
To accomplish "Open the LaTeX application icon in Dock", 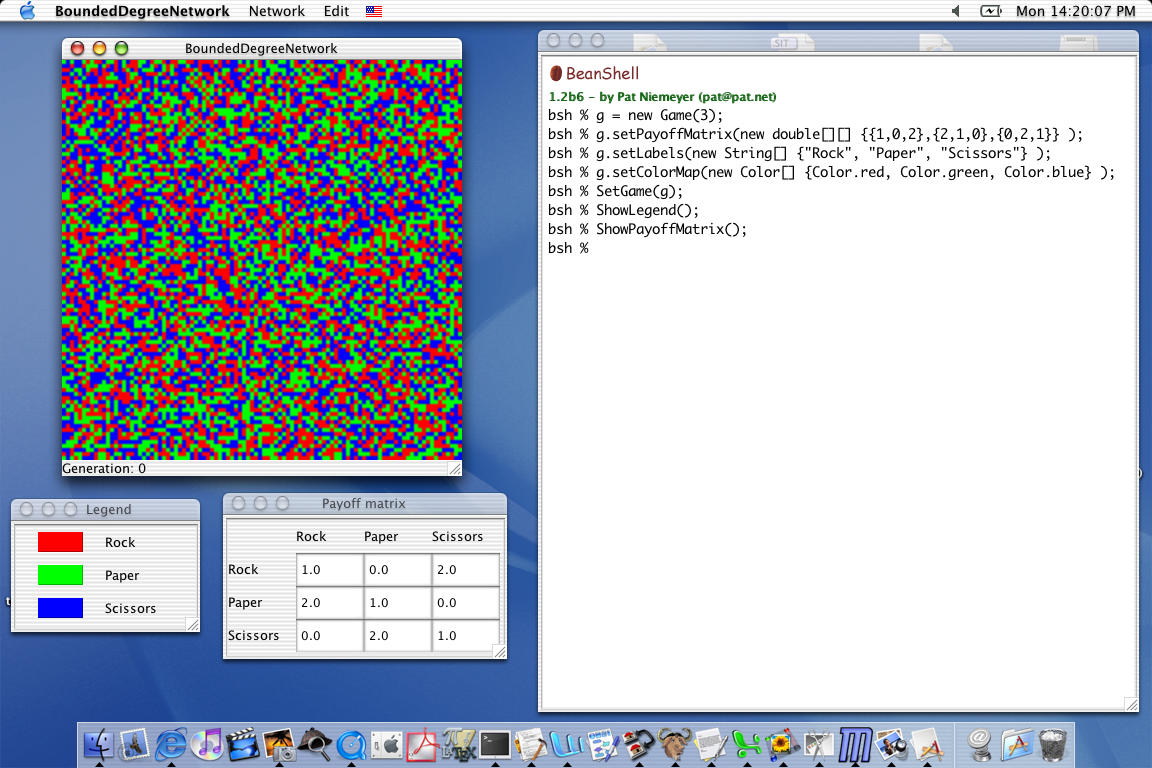I will click(459, 744).
